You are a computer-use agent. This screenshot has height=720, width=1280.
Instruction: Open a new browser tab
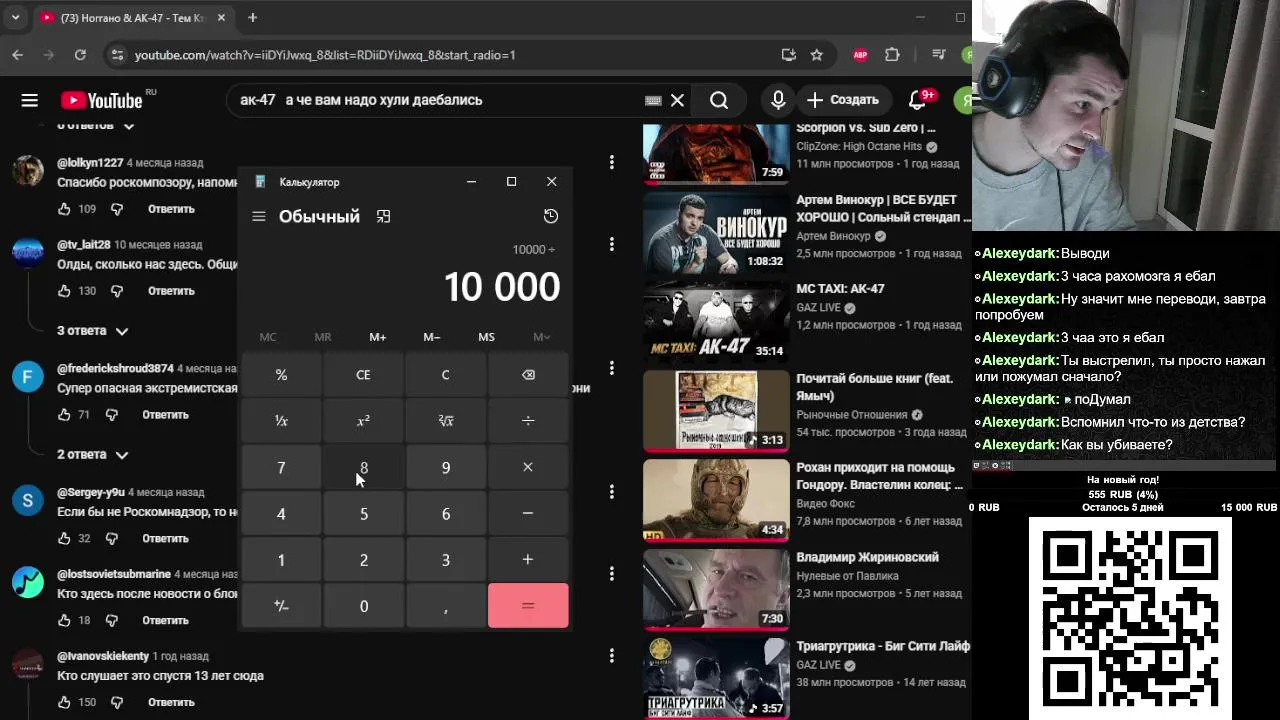252,18
